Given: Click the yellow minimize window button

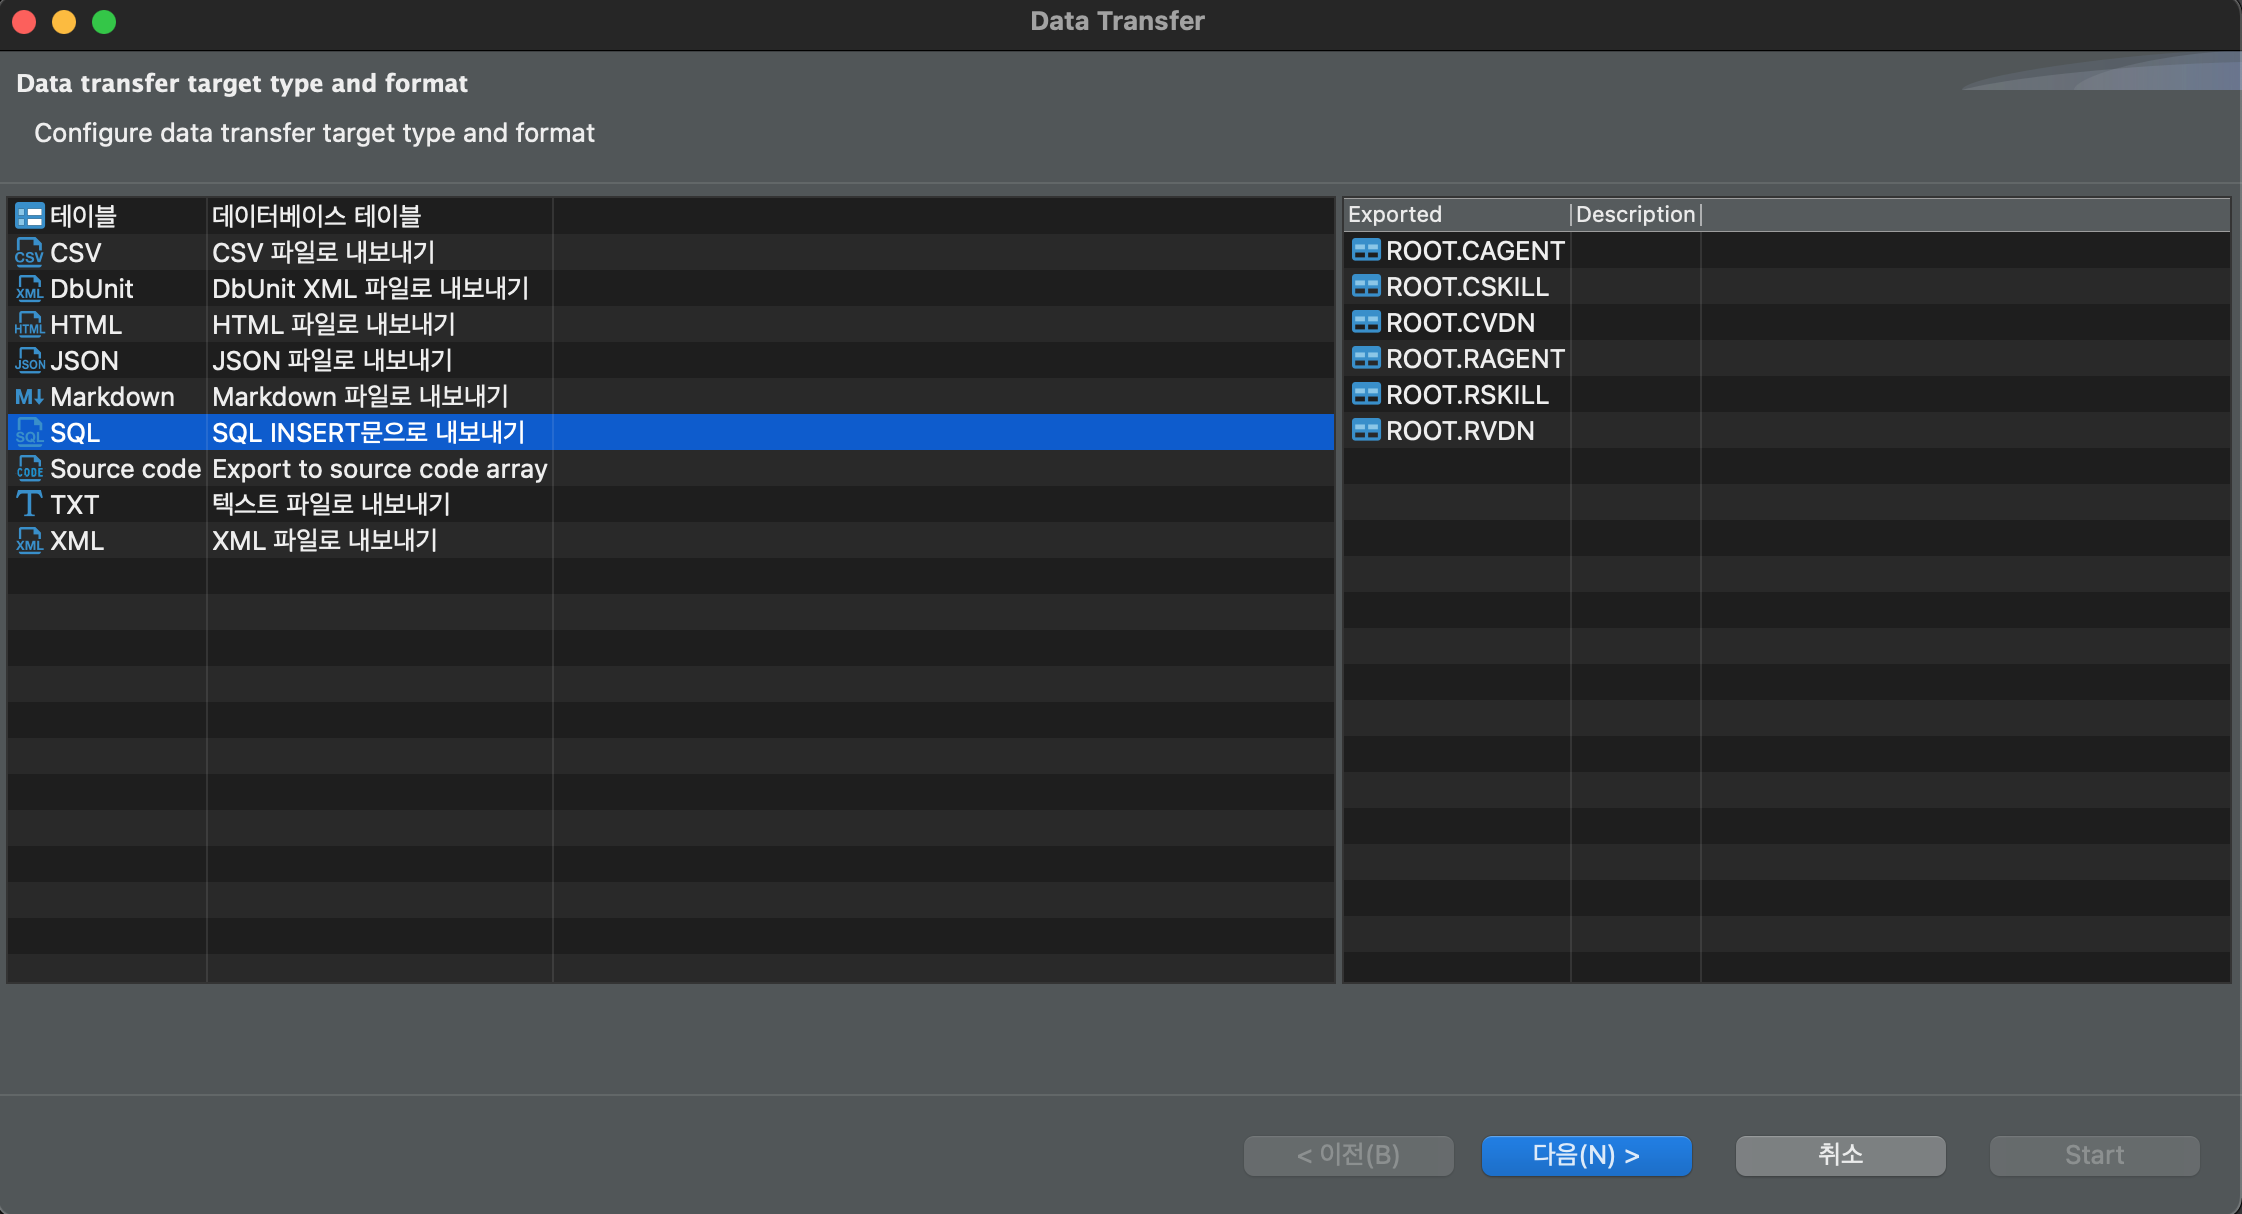Looking at the screenshot, I should [x=64, y=21].
